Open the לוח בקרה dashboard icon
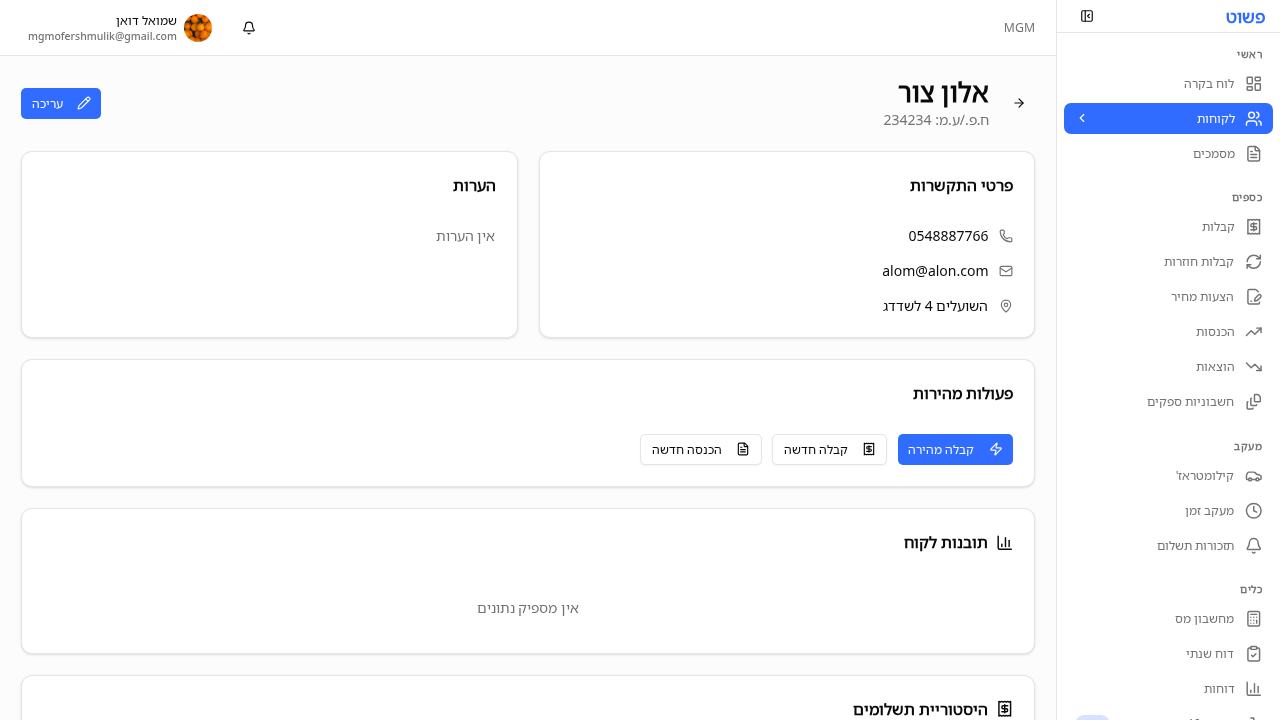The width and height of the screenshot is (1280, 720). pos(1254,84)
